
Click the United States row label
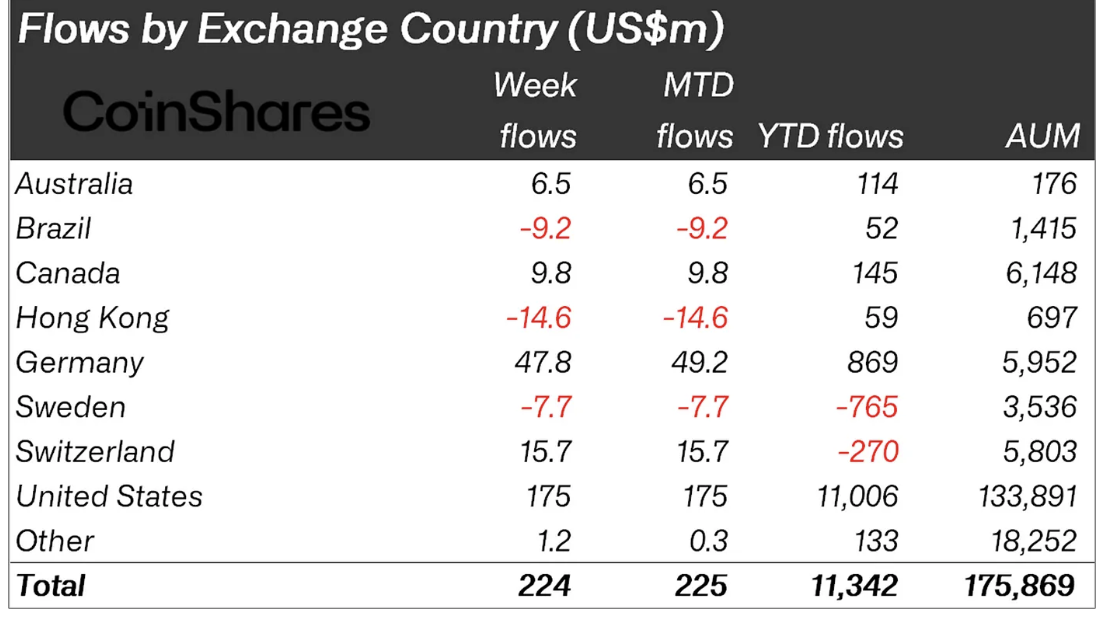[109, 497]
